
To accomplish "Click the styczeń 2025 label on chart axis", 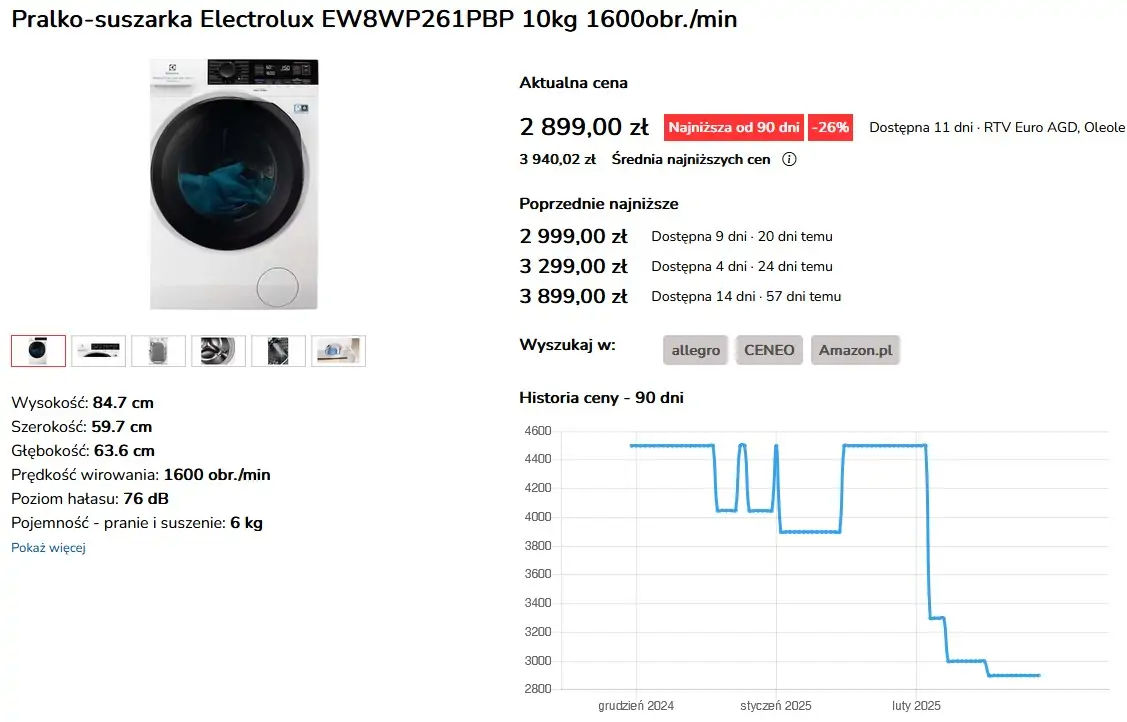I will pyautogui.click(x=776, y=705).
